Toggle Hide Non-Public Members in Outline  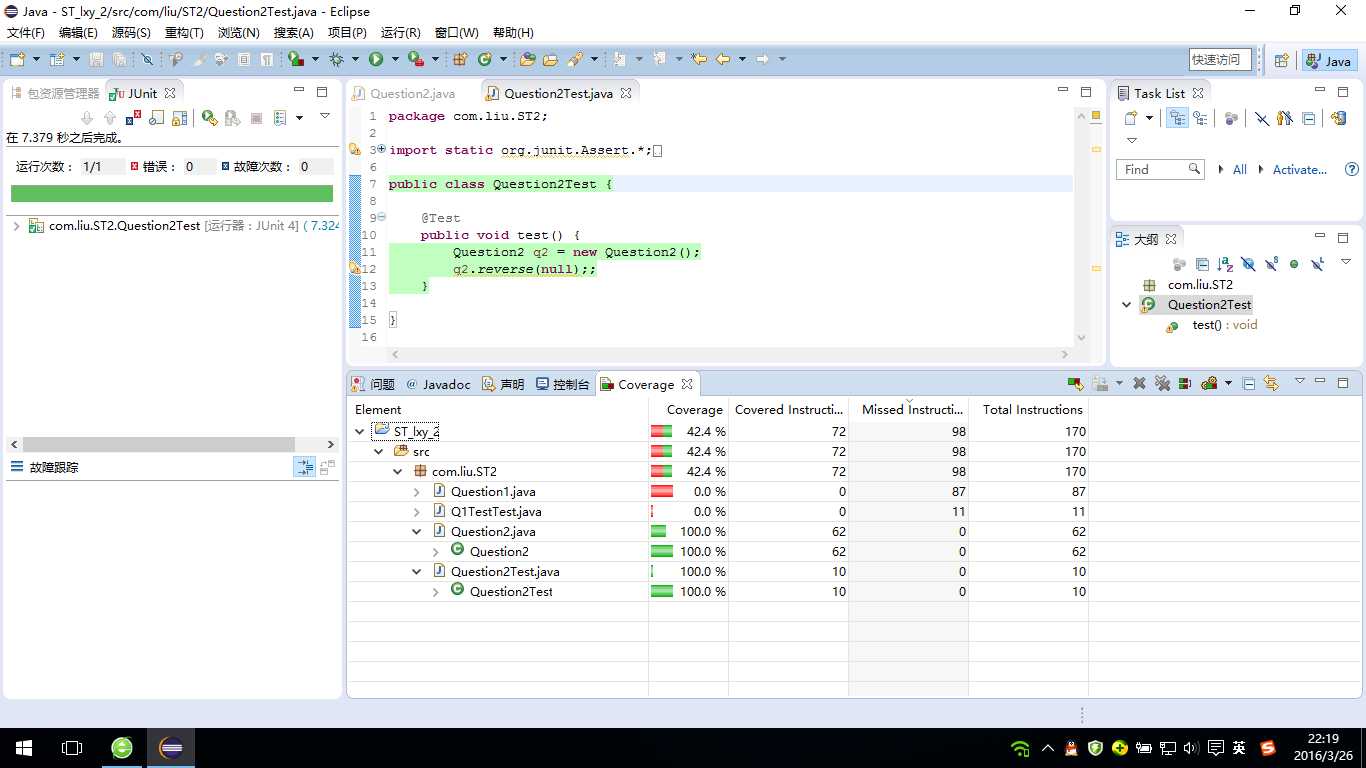click(x=1294, y=264)
